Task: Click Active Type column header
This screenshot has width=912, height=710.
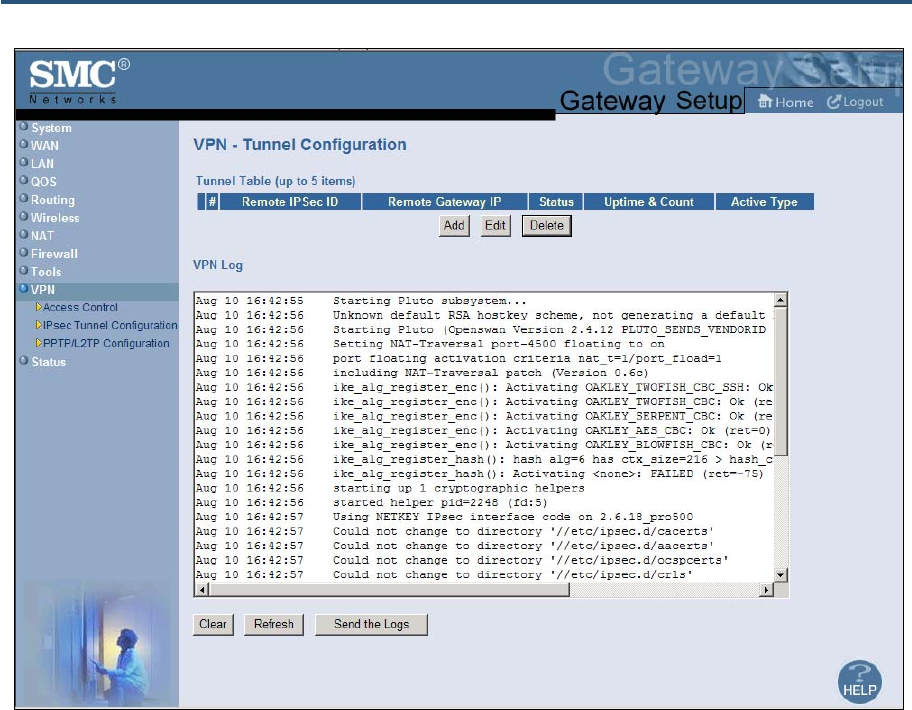Action: click(x=764, y=202)
